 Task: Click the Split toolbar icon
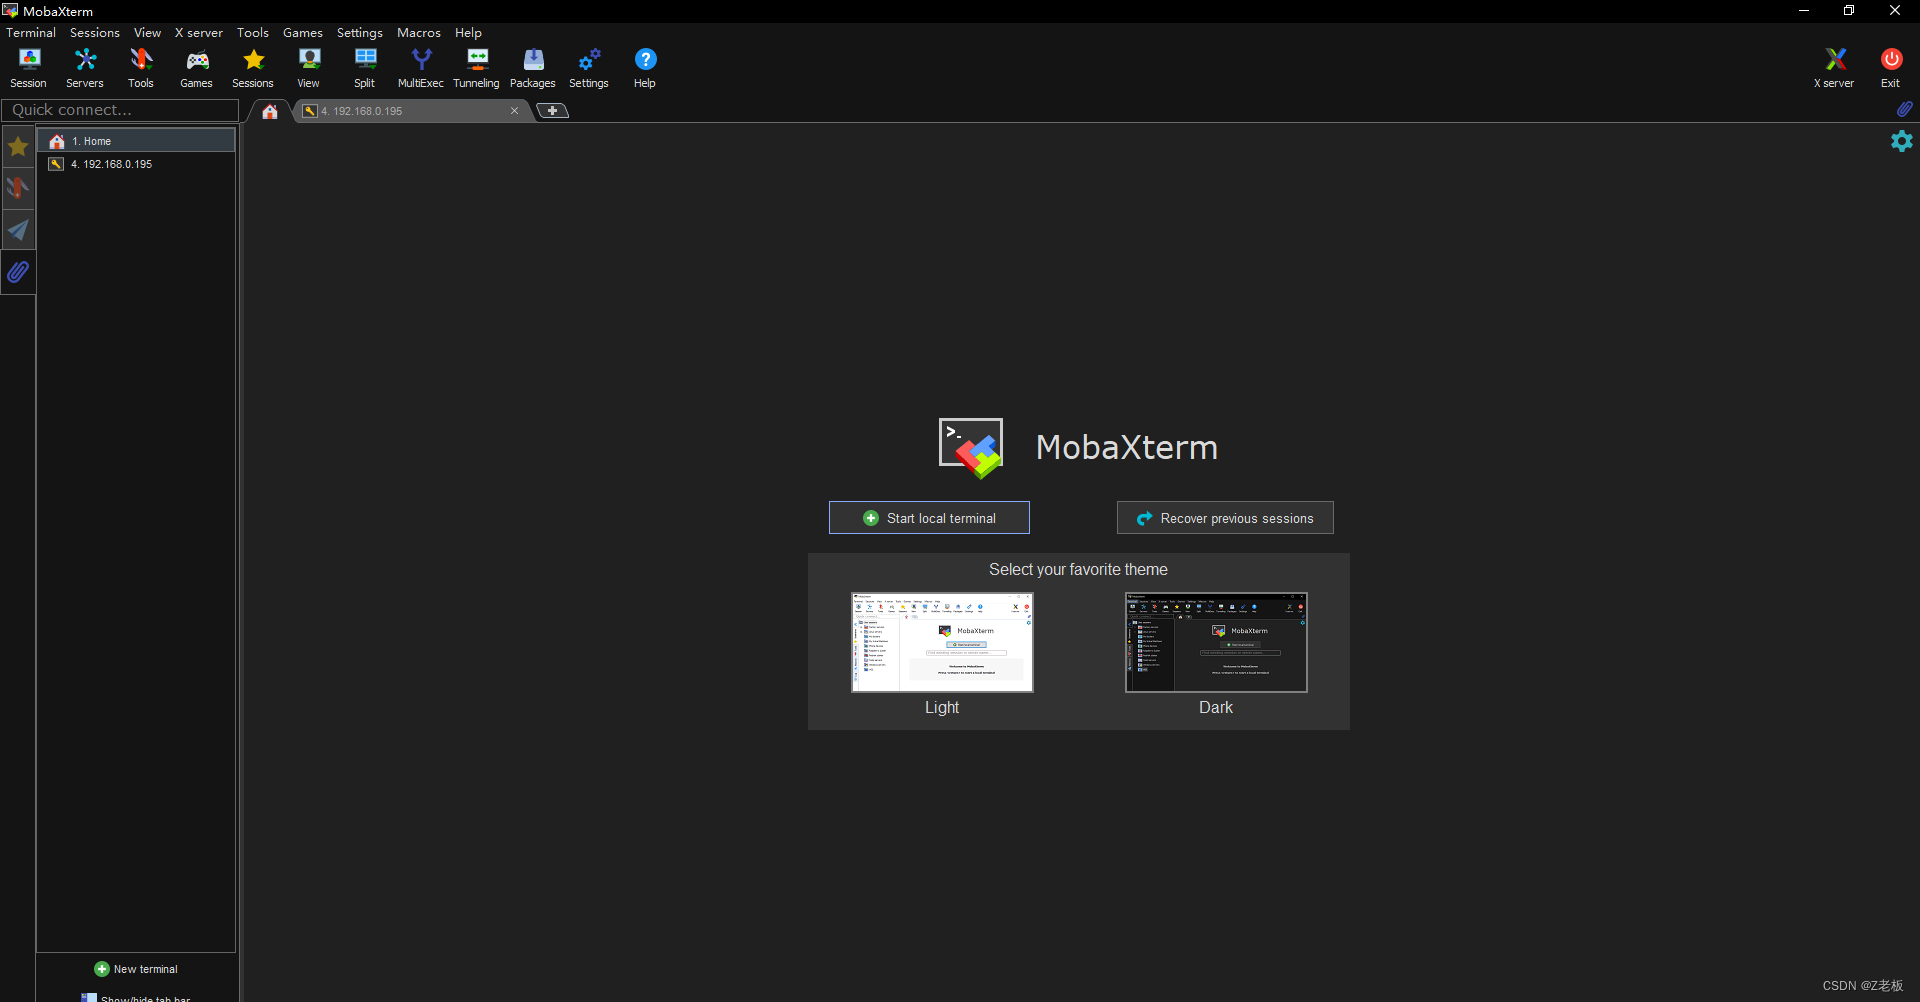coord(365,68)
